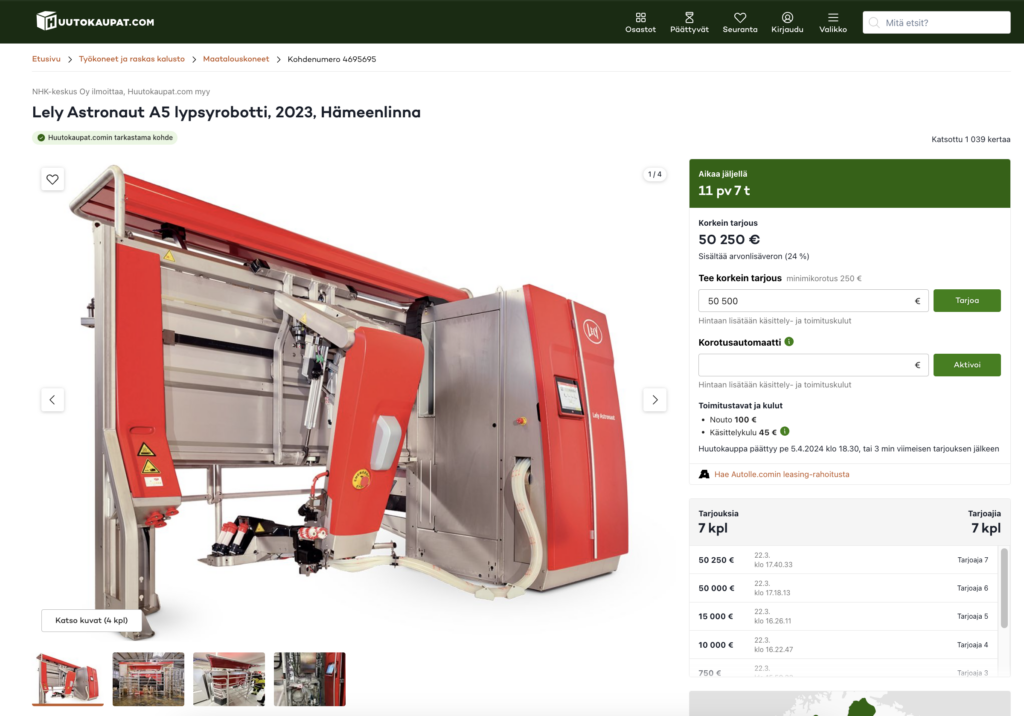Select fourth thumbnail image

(310, 679)
